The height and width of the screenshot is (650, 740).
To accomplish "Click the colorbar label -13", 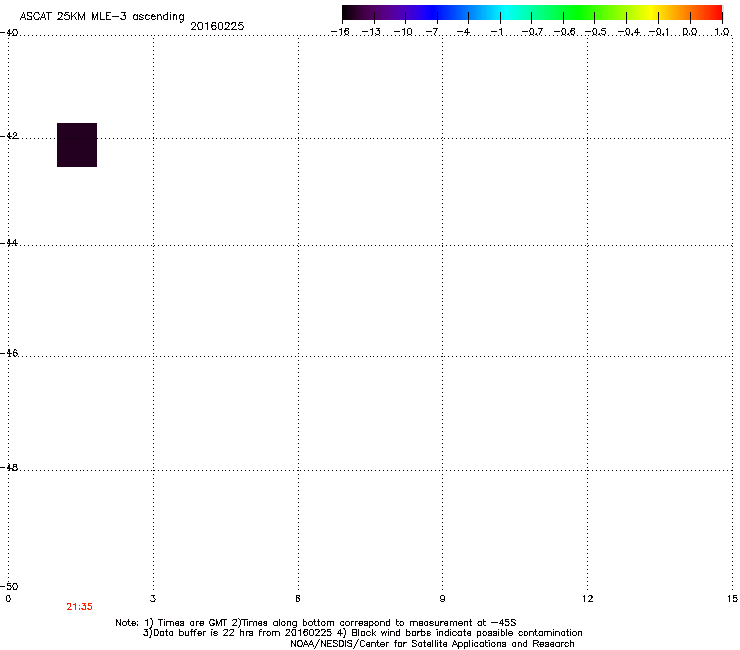I will [x=371, y=32].
